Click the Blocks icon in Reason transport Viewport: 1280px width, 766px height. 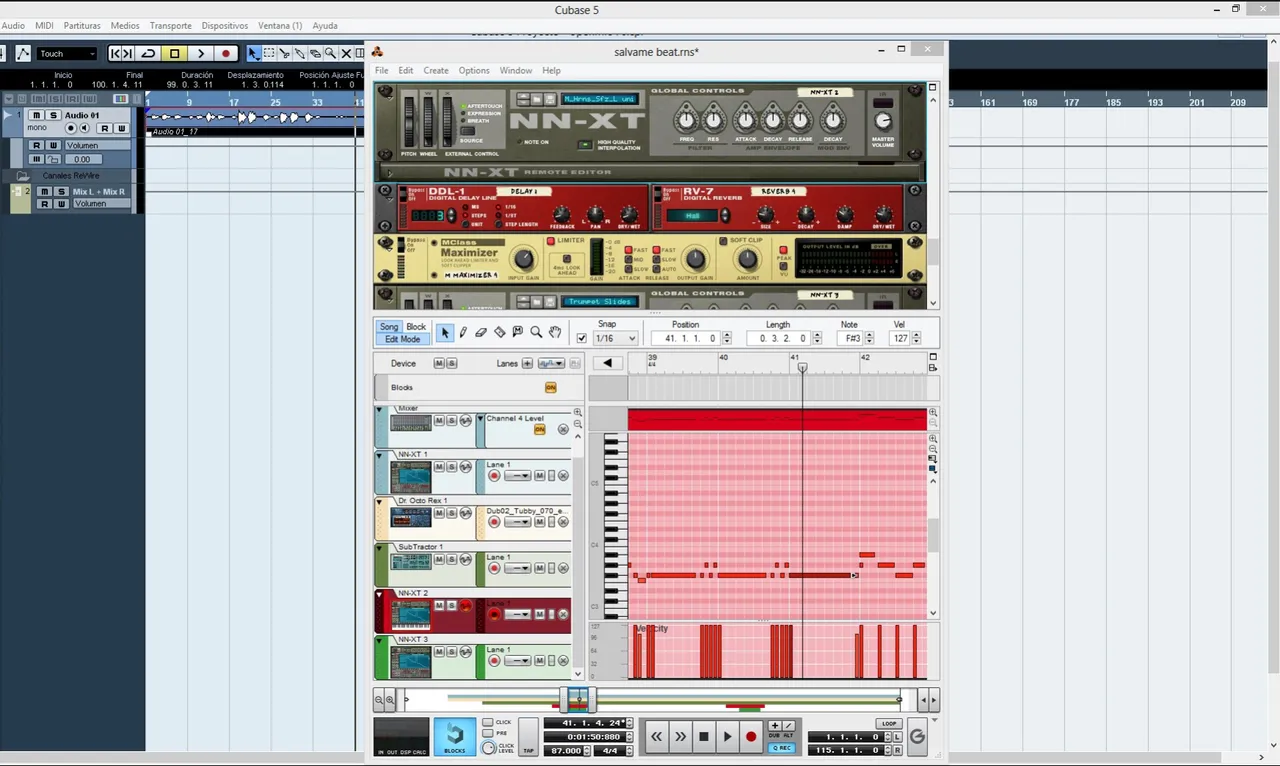point(454,737)
